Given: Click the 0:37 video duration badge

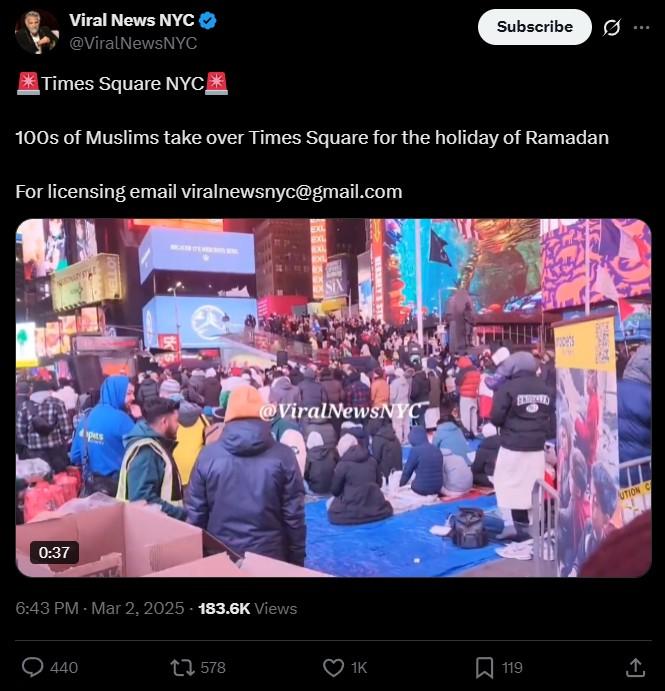Looking at the screenshot, I should point(54,552).
